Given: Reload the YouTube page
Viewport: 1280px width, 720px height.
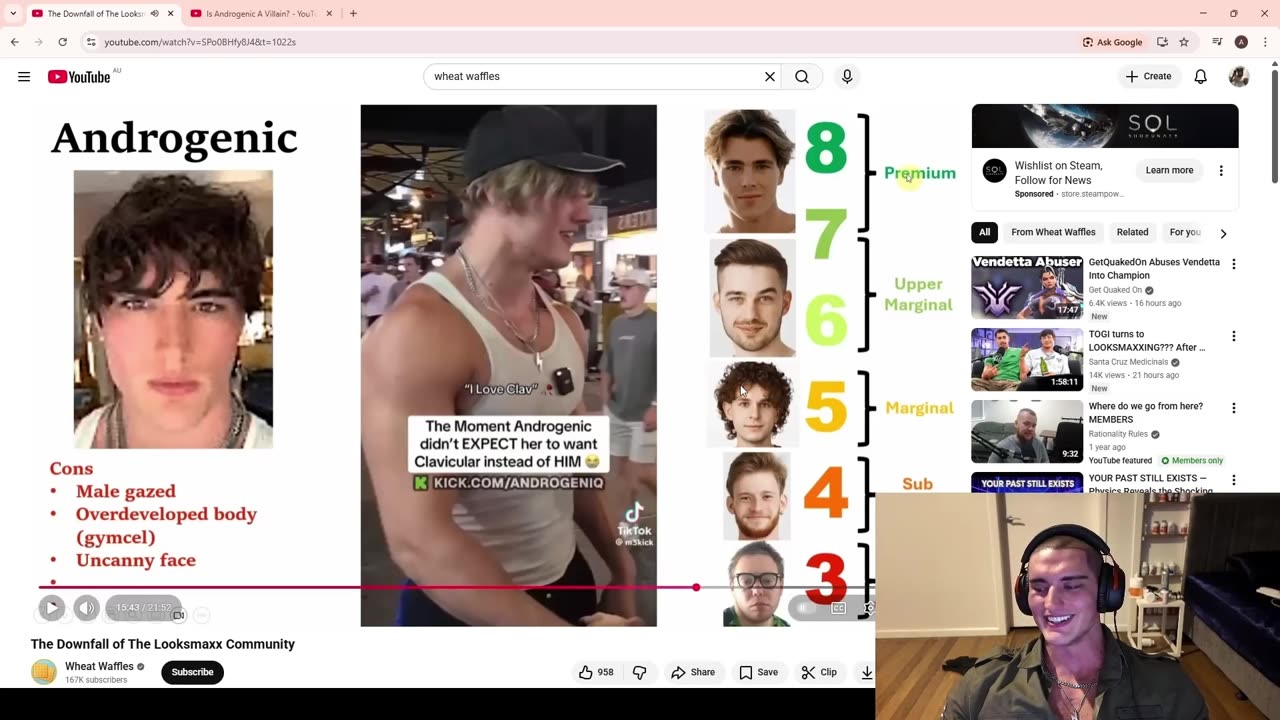Looking at the screenshot, I should [62, 42].
